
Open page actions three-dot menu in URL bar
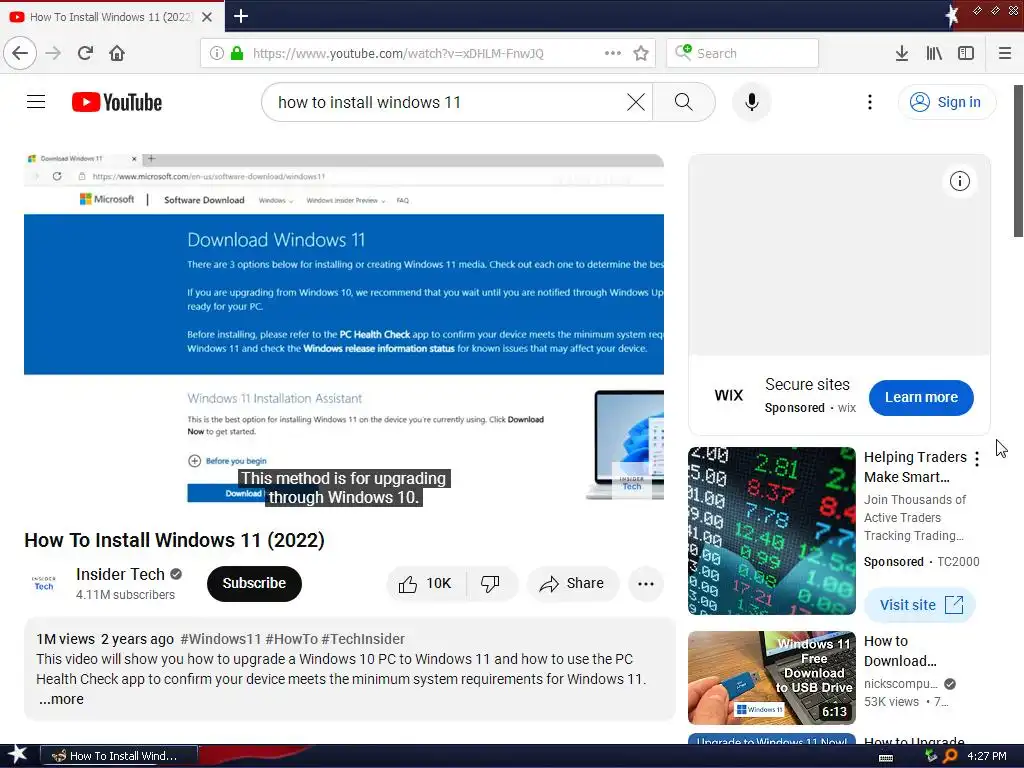click(613, 53)
